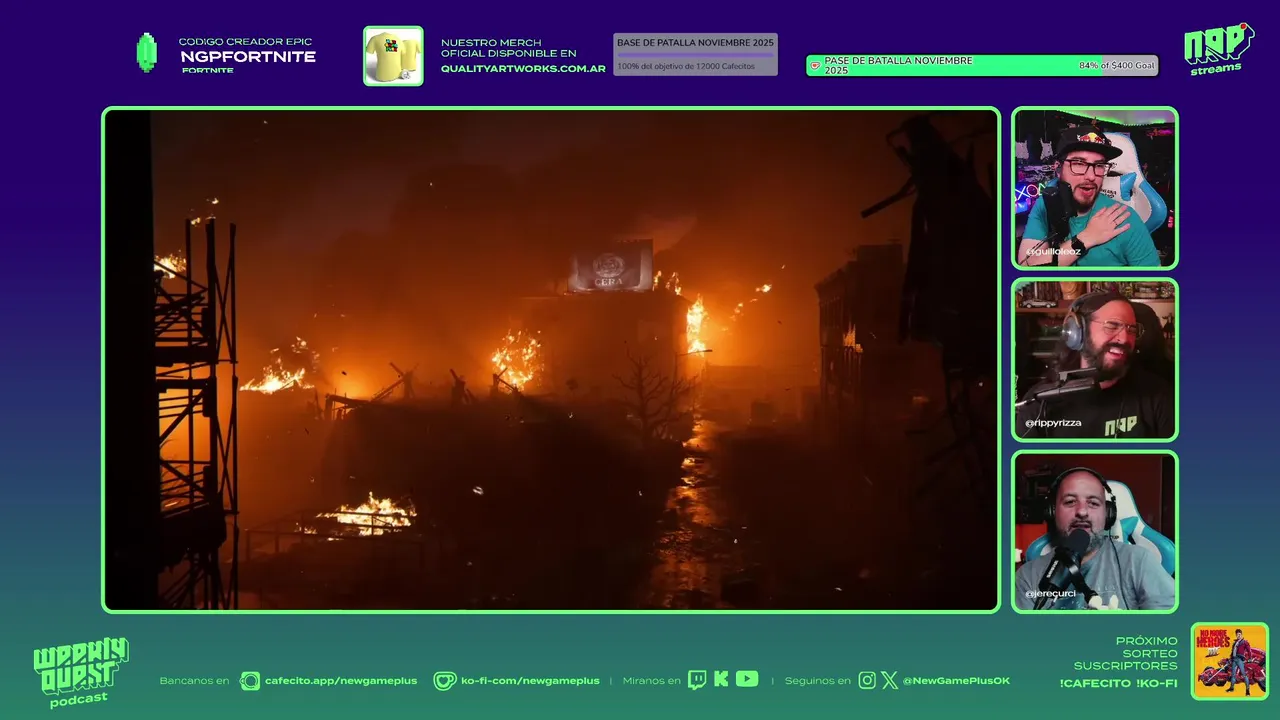Image resolution: width=1280 pixels, height=720 pixels.
Task: Click the @rippyrizza name tag
Action: (x=1053, y=423)
